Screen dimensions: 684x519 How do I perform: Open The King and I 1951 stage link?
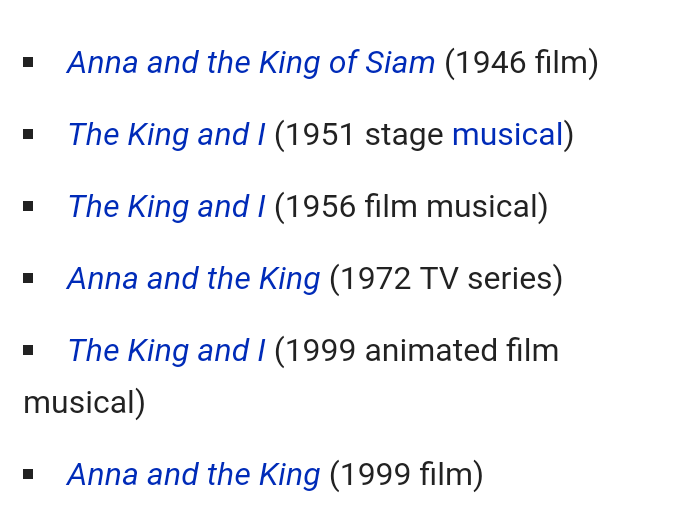coord(166,135)
